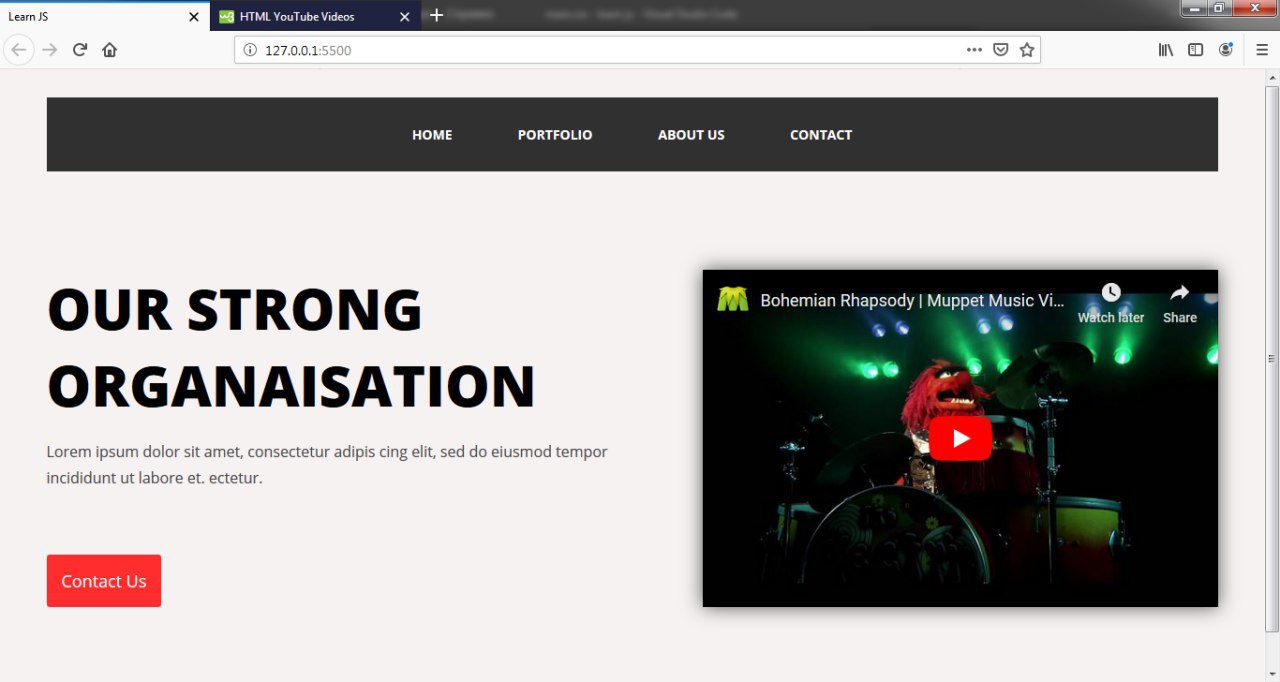Open the browser home page
This screenshot has width=1280, height=682.
pyautogui.click(x=110, y=50)
